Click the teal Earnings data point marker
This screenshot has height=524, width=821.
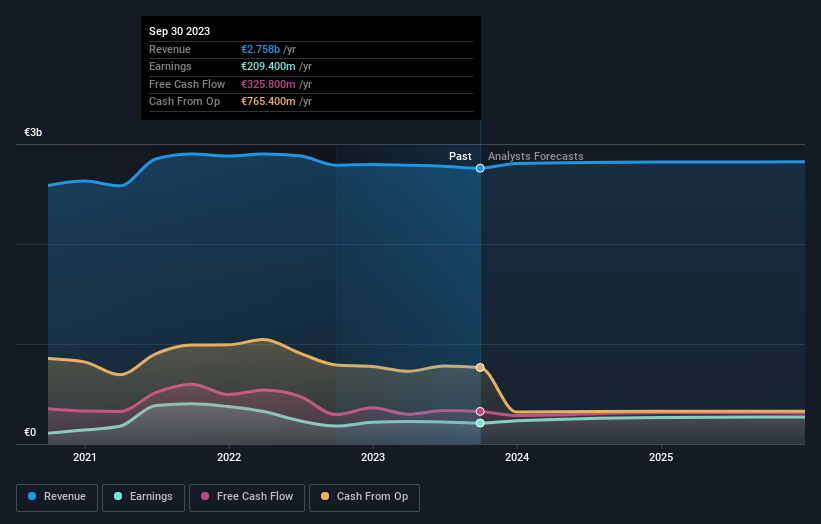point(480,423)
